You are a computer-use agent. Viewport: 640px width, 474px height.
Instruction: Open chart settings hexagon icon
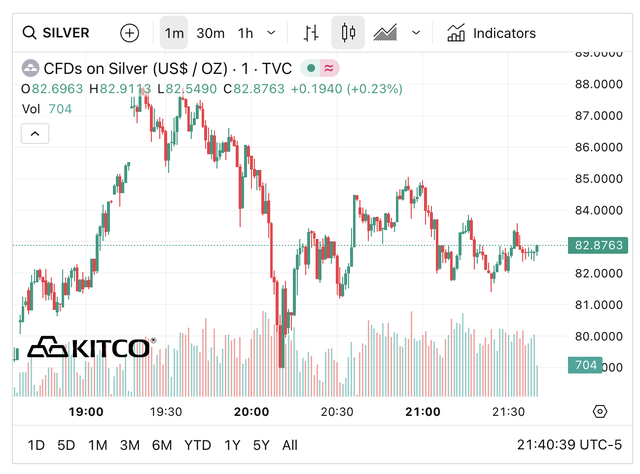600,411
